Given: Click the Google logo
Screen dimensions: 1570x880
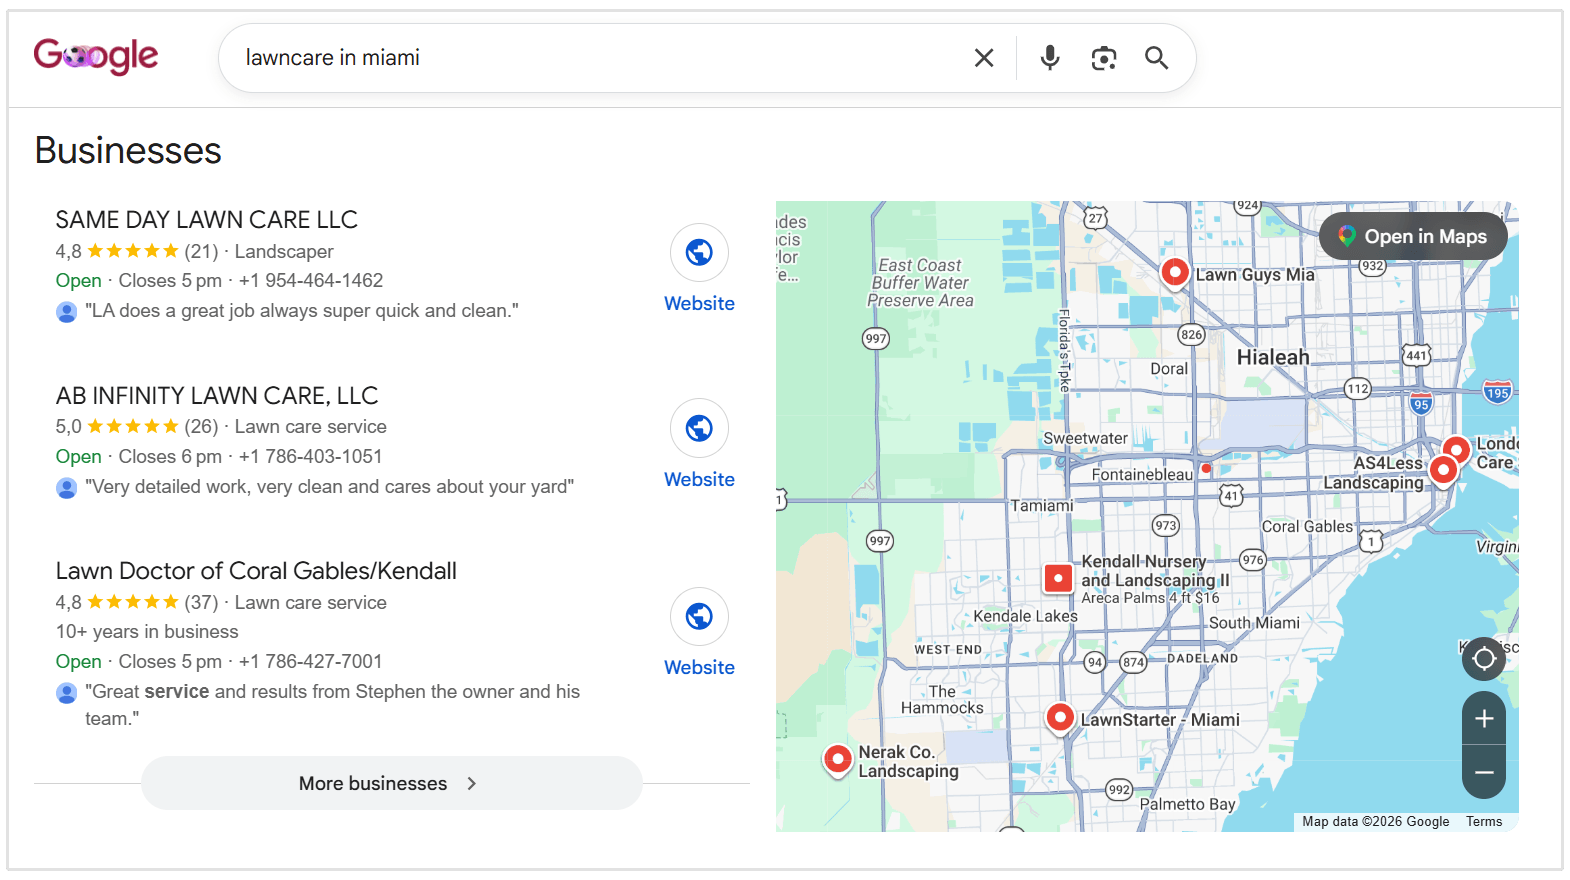Looking at the screenshot, I should tap(96, 56).
